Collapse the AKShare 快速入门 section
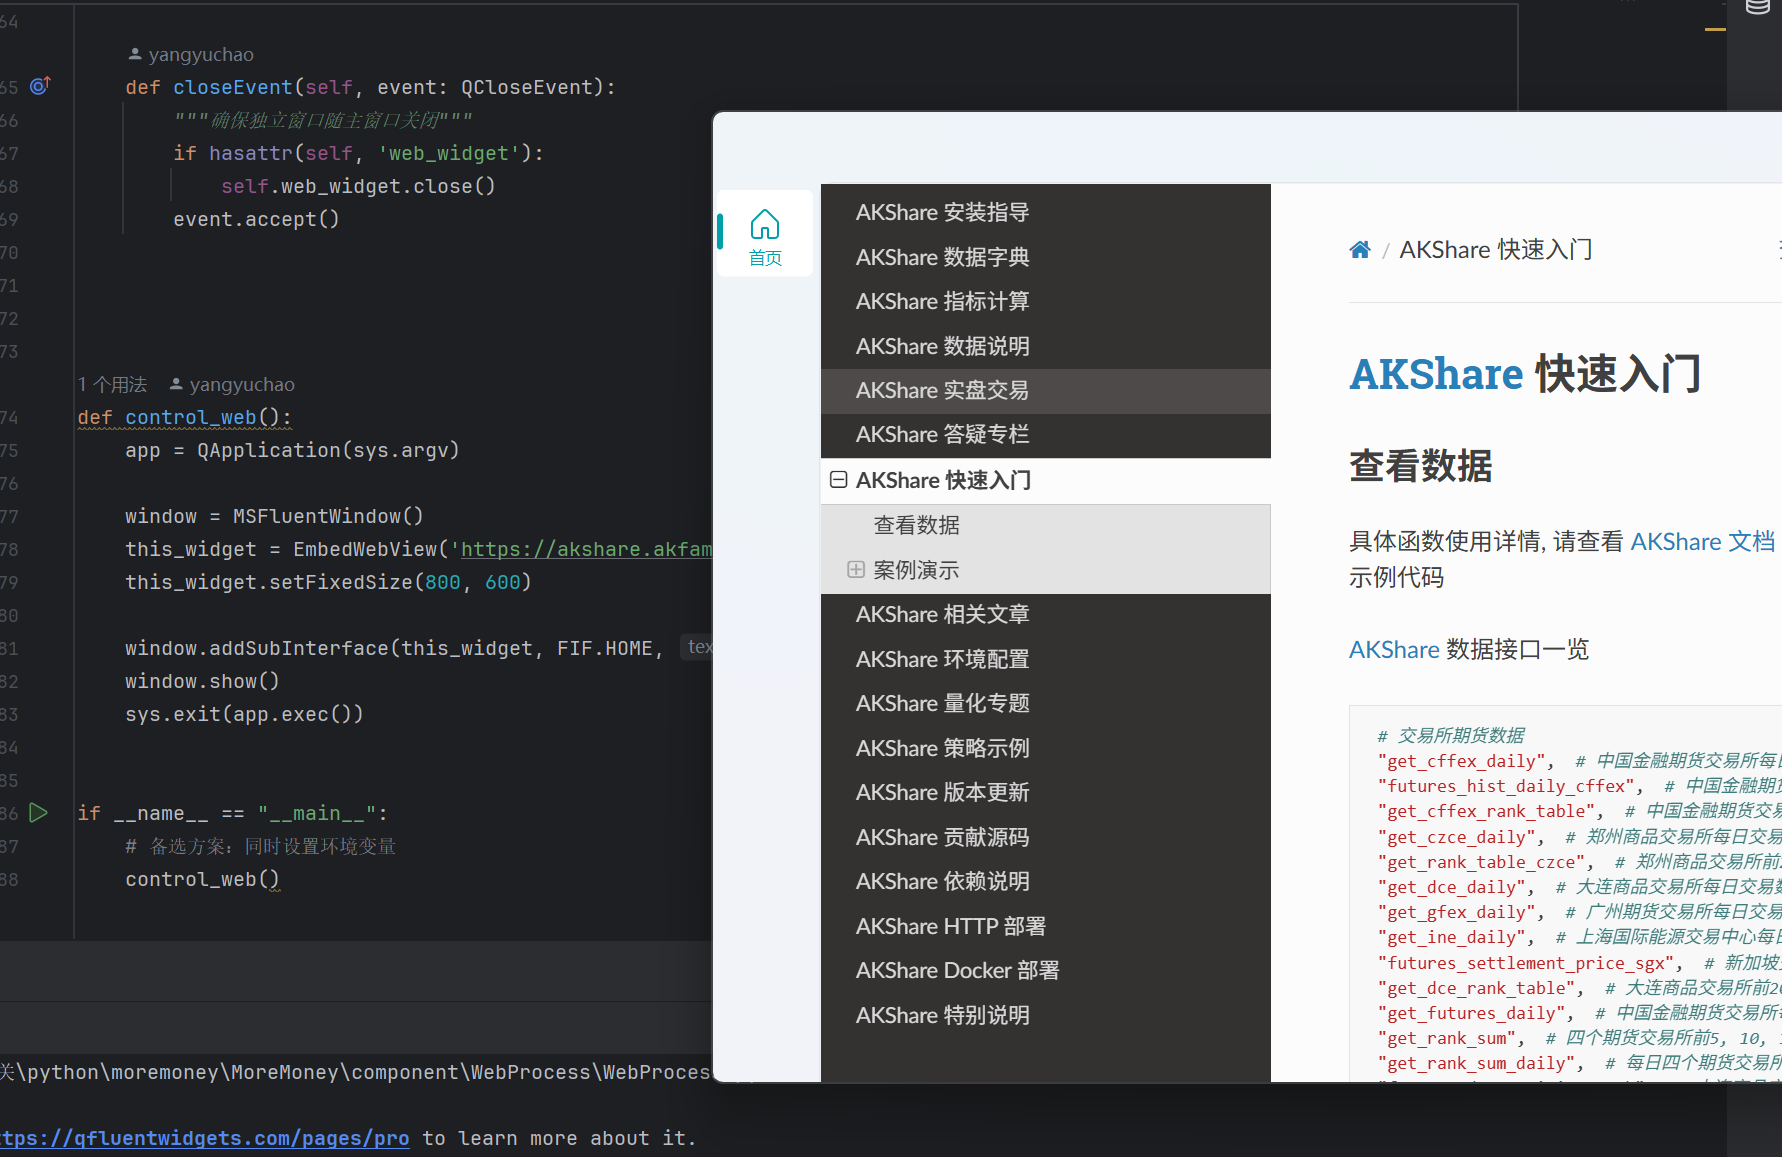Screen dimensions: 1782x1157 tap(839, 480)
